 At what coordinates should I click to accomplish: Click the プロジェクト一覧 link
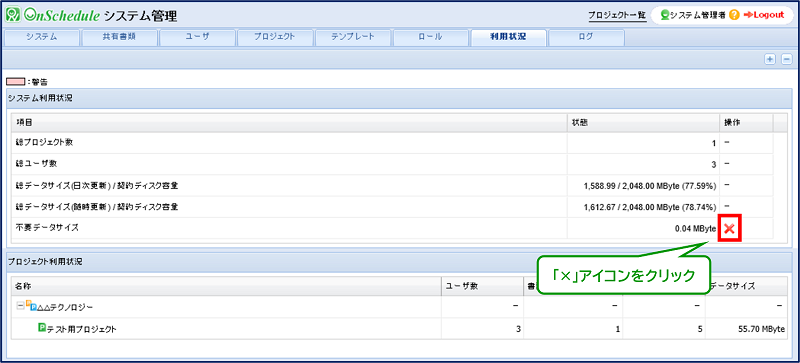[617, 15]
